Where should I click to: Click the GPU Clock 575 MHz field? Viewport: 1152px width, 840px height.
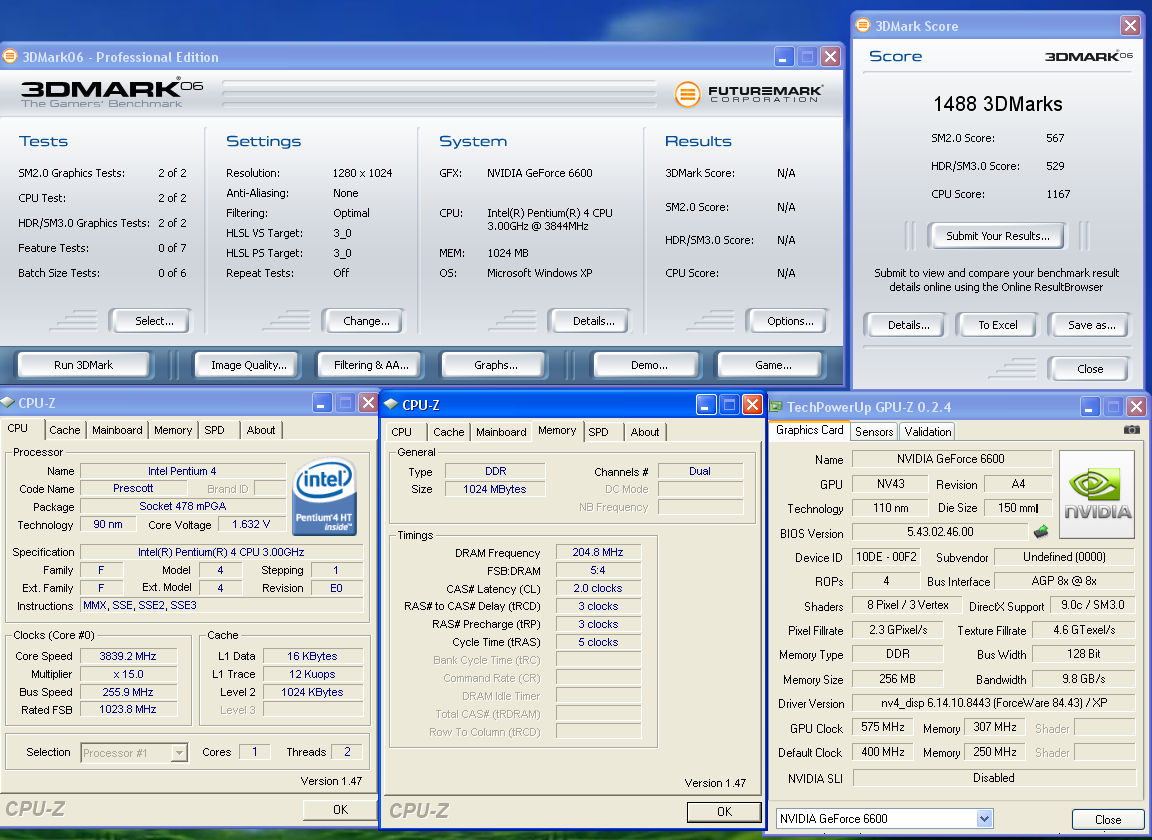pos(882,728)
